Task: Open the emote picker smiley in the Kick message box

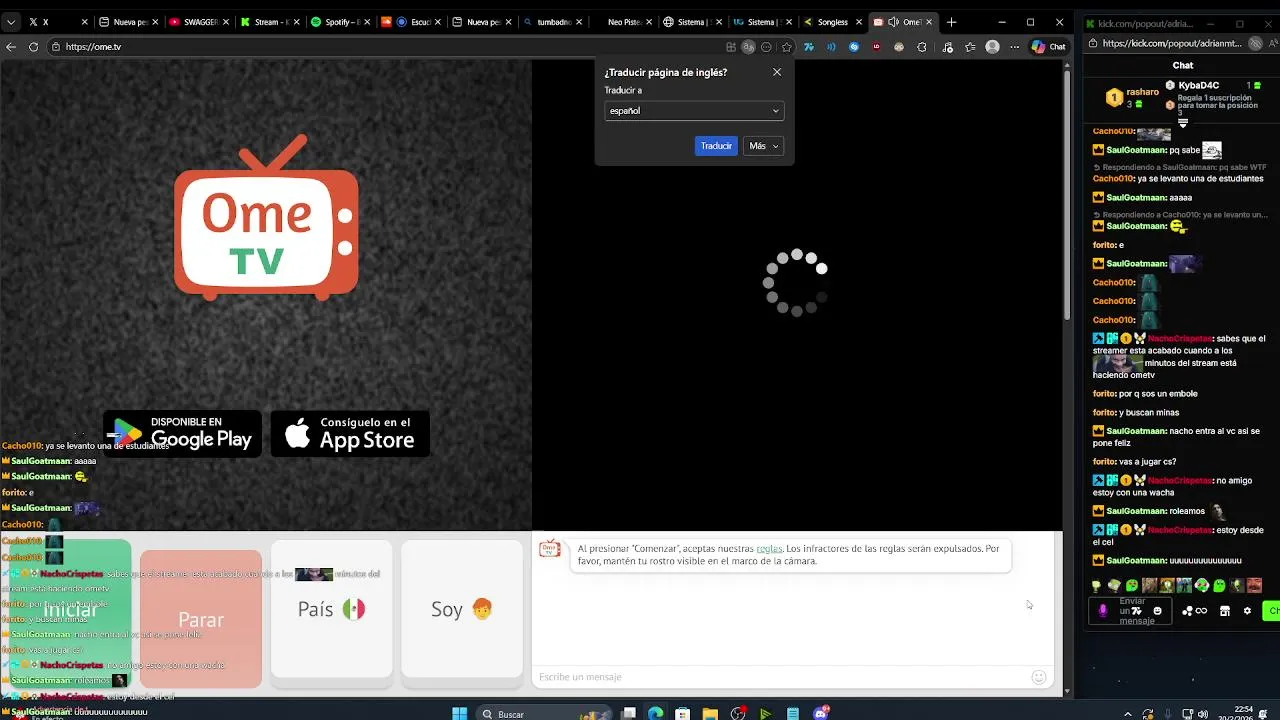Action: tap(1158, 611)
